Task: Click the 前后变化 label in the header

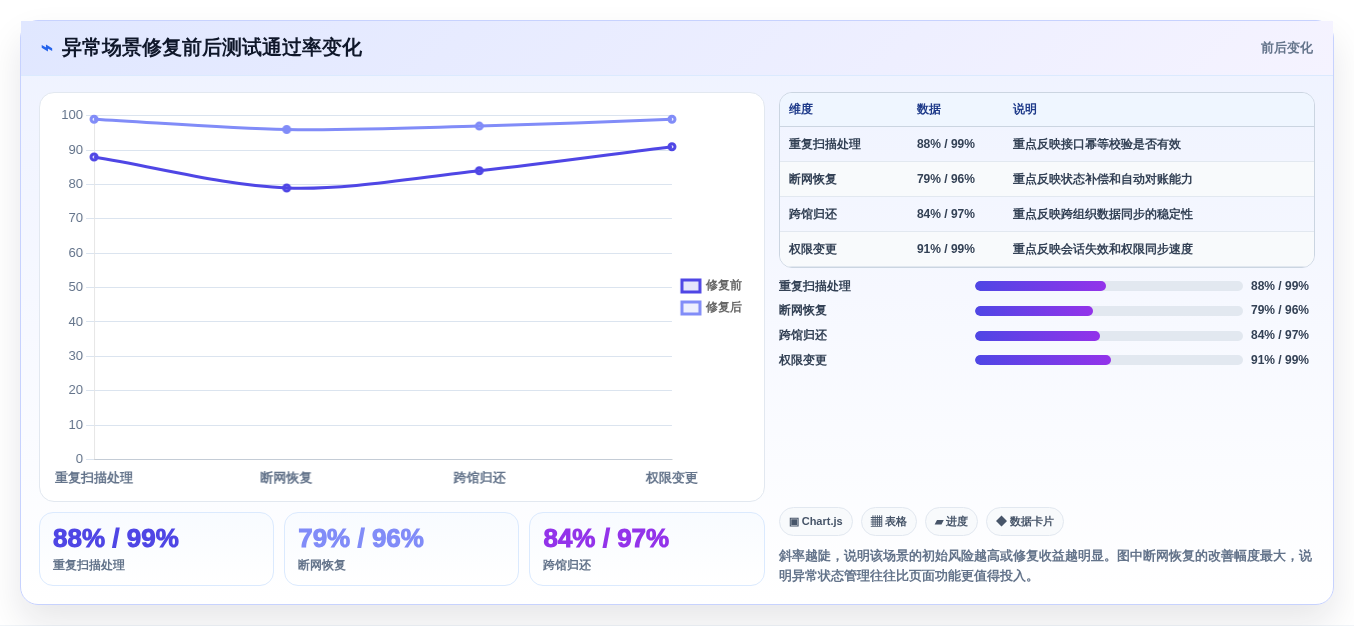Action: click(1286, 48)
